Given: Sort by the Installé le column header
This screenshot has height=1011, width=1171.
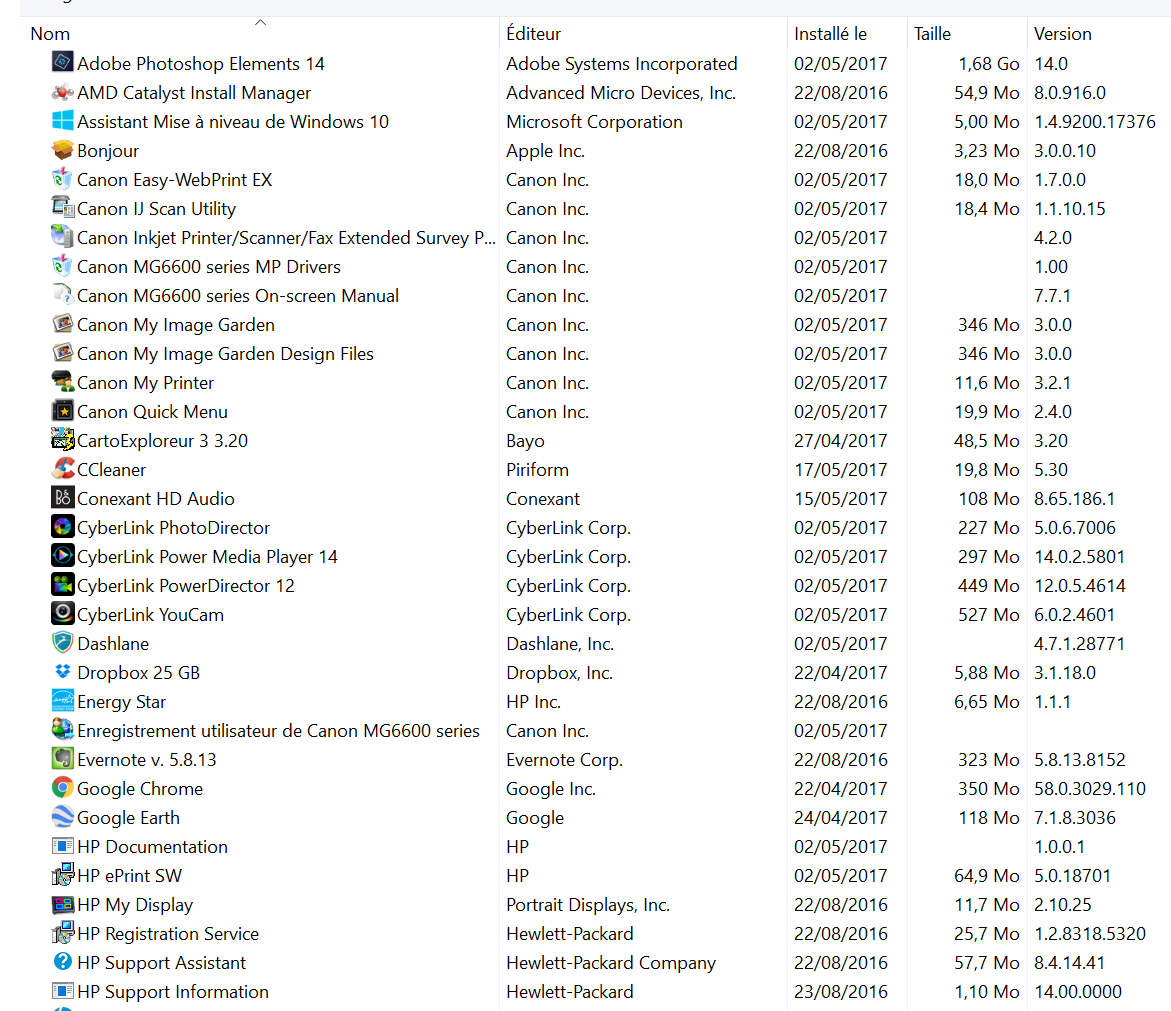Looking at the screenshot, I should (830, 34).
